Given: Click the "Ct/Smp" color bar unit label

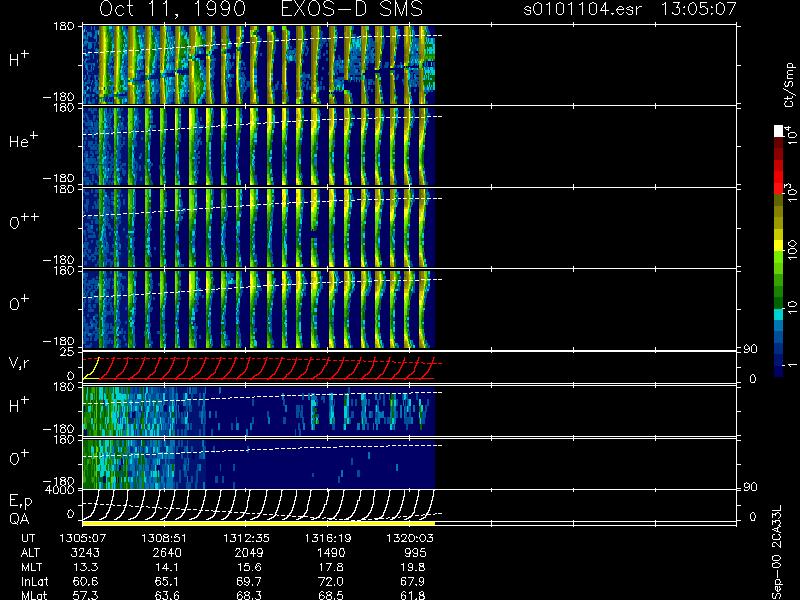Looking at the screenshot, I should pyautogui.click(x=789, y=85).
